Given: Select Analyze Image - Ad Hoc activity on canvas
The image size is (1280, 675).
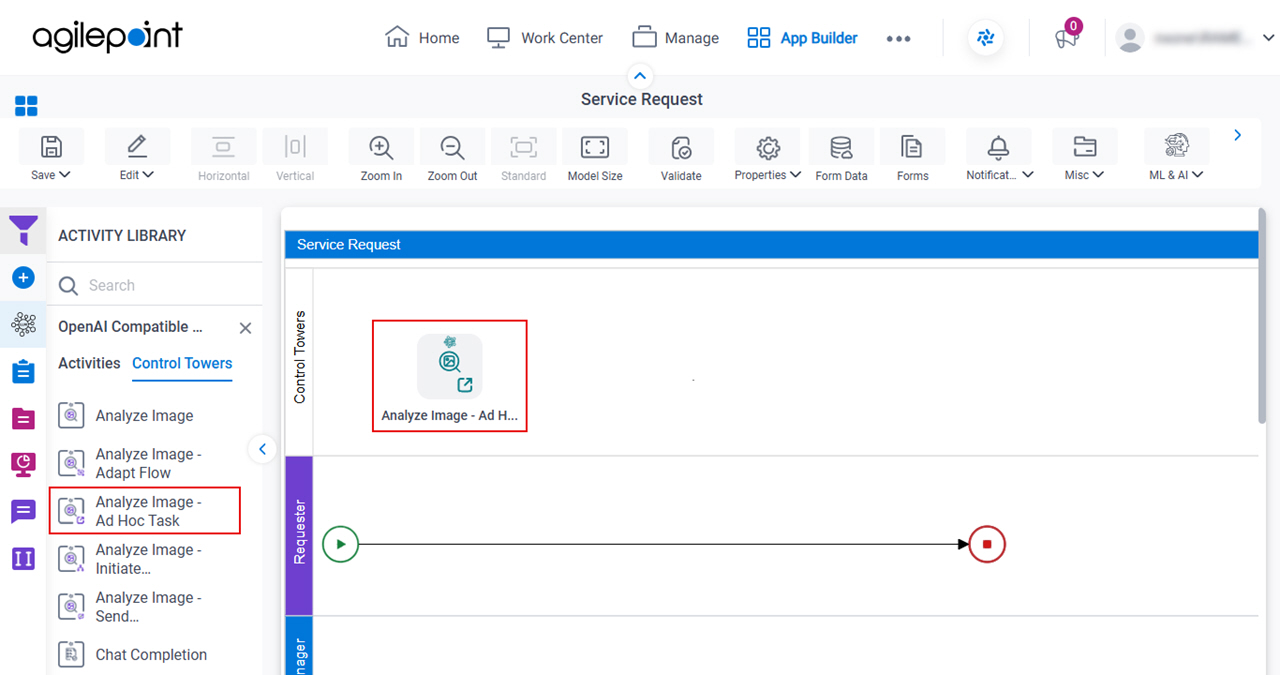Looking at the screenshot, I should (450, 376).
